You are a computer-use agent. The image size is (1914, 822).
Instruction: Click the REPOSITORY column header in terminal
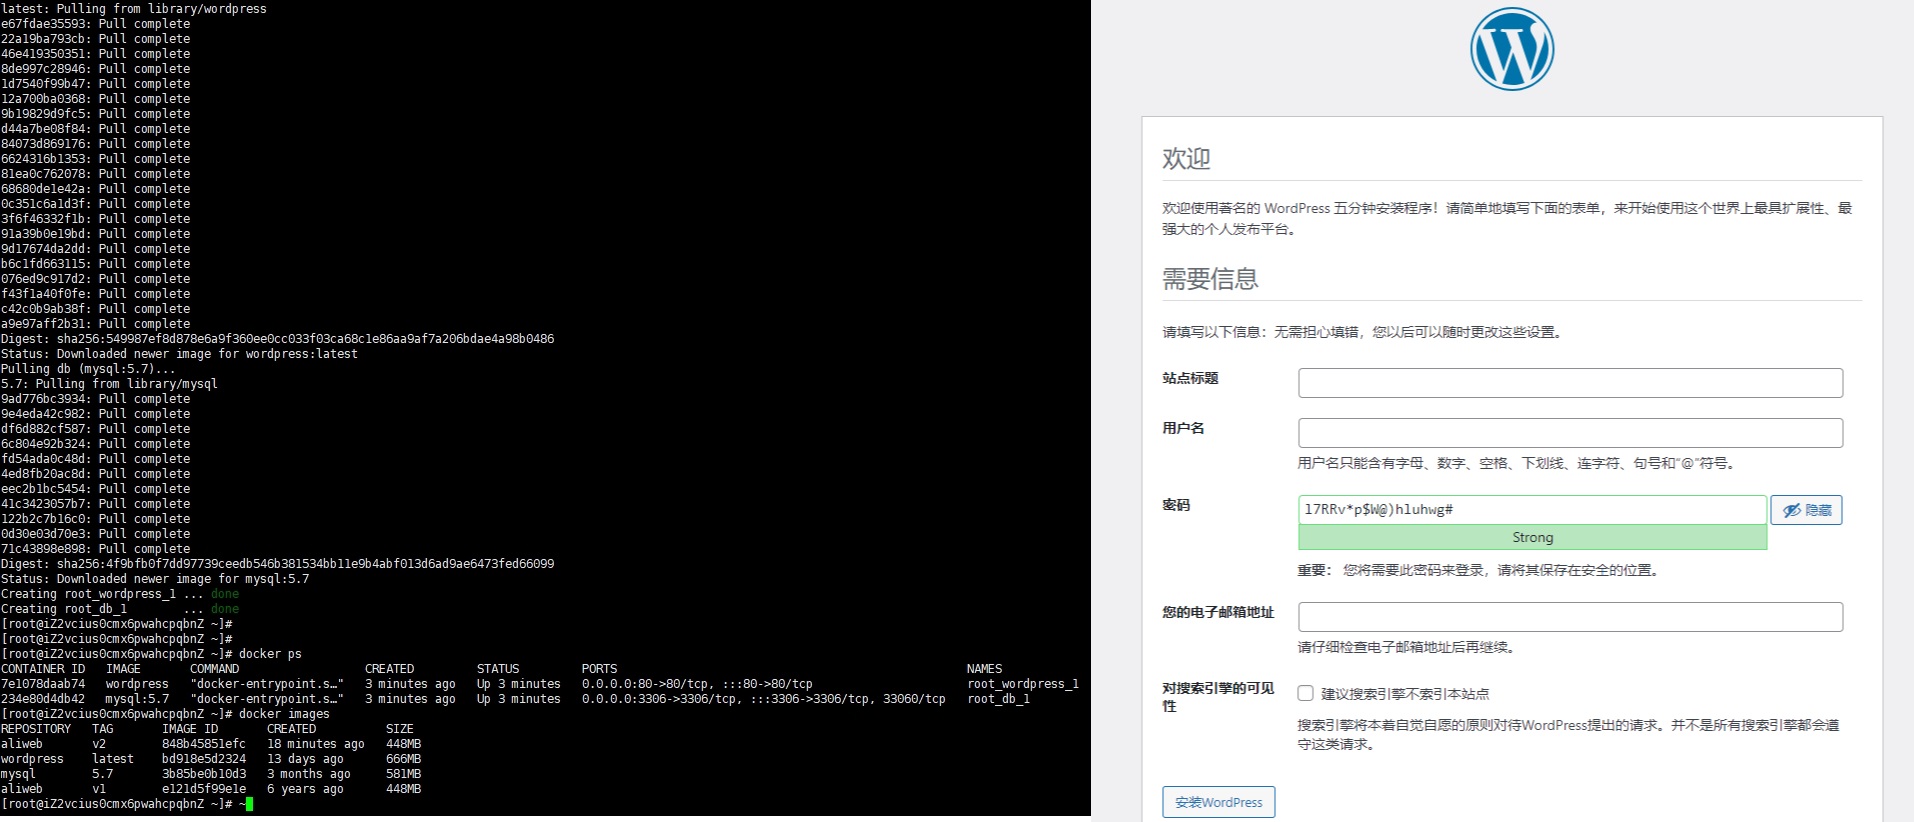pos(36,729)
